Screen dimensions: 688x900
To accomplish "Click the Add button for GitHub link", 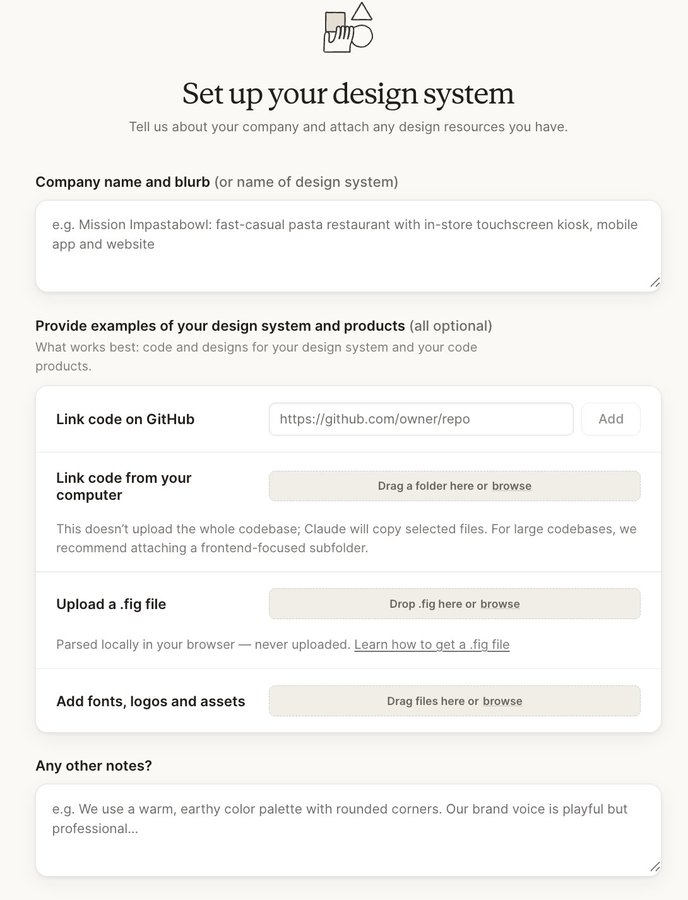I will (x=611, y=419).
